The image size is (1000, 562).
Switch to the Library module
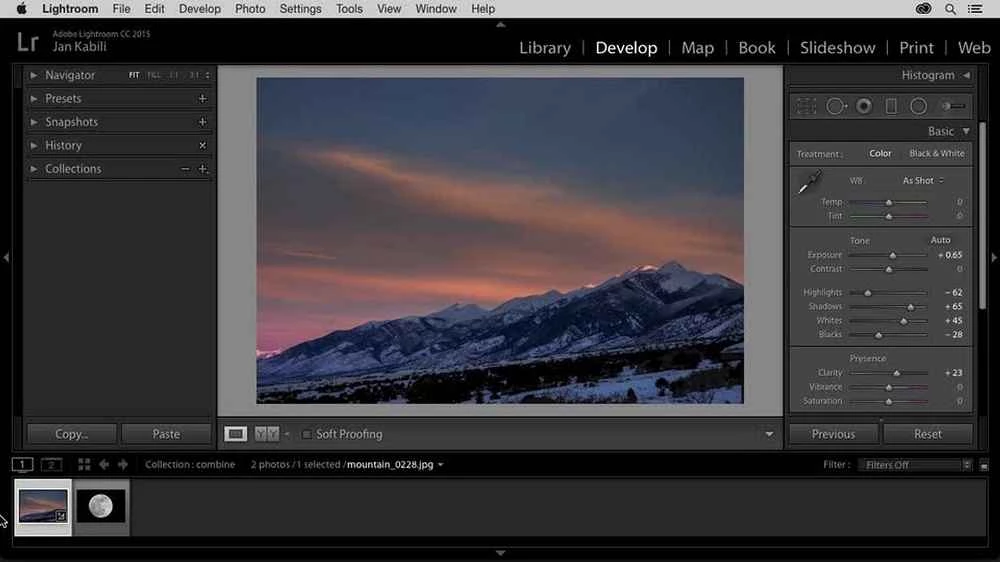tap(545, 48)
